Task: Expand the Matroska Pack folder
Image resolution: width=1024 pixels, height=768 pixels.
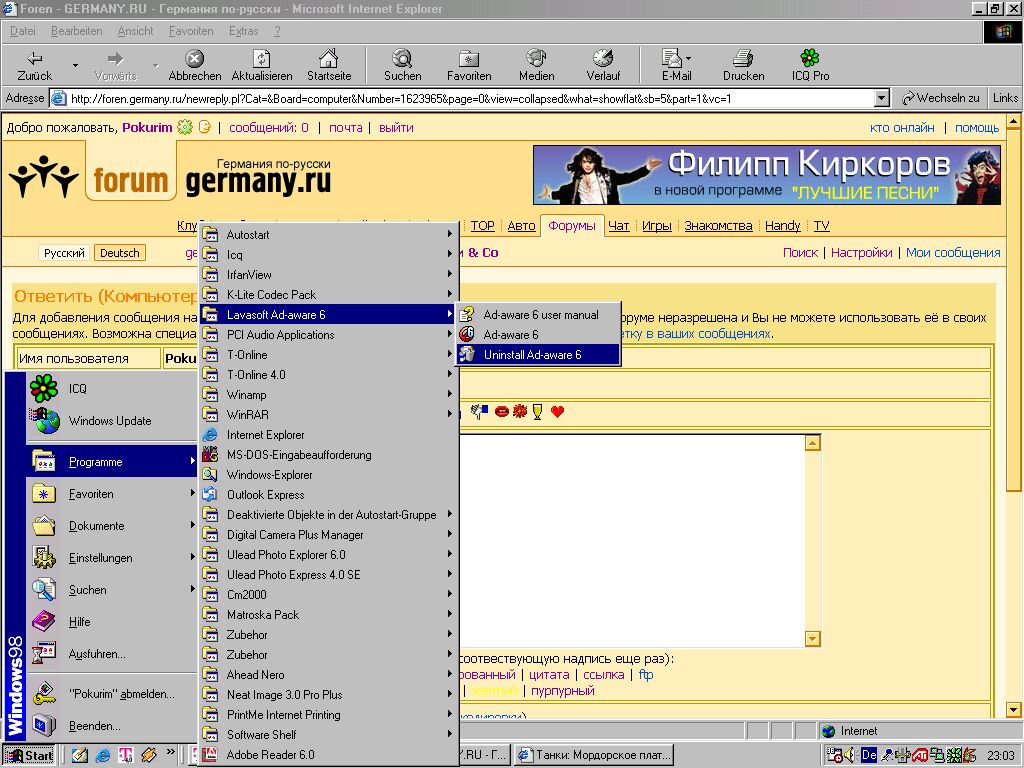Action: [x=328, y=615]
